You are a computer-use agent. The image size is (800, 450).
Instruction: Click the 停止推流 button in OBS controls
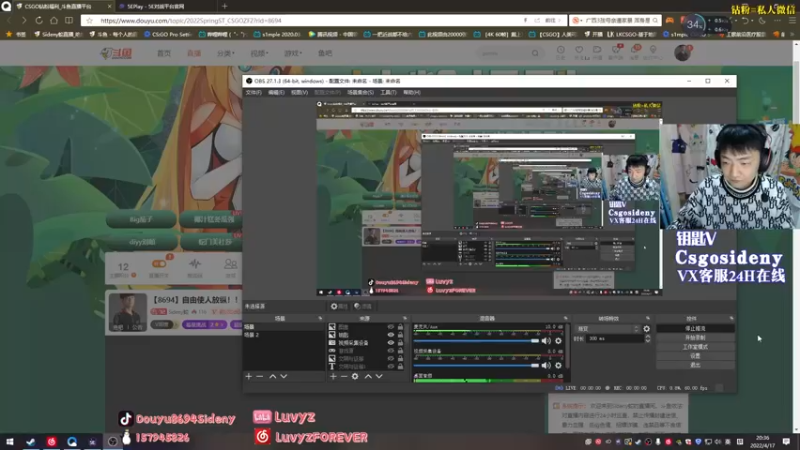coord(695,329)
